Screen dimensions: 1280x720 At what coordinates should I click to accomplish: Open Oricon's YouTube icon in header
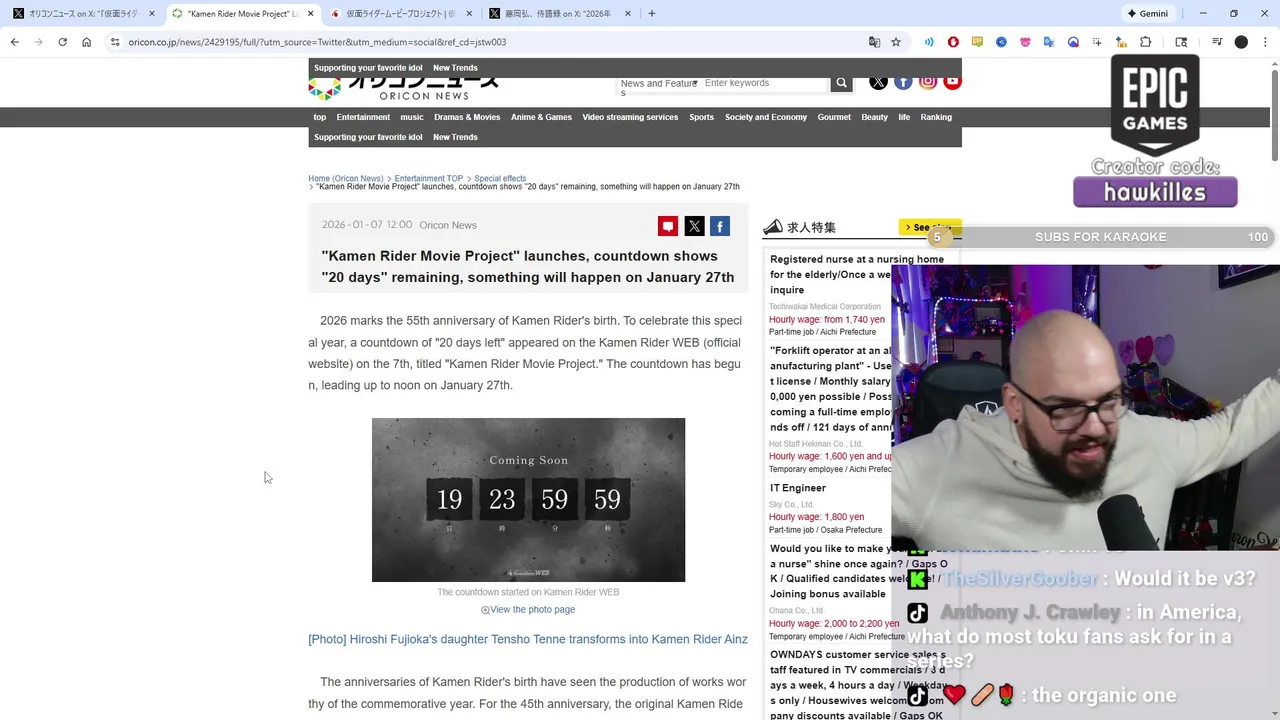tap(952, 82)
